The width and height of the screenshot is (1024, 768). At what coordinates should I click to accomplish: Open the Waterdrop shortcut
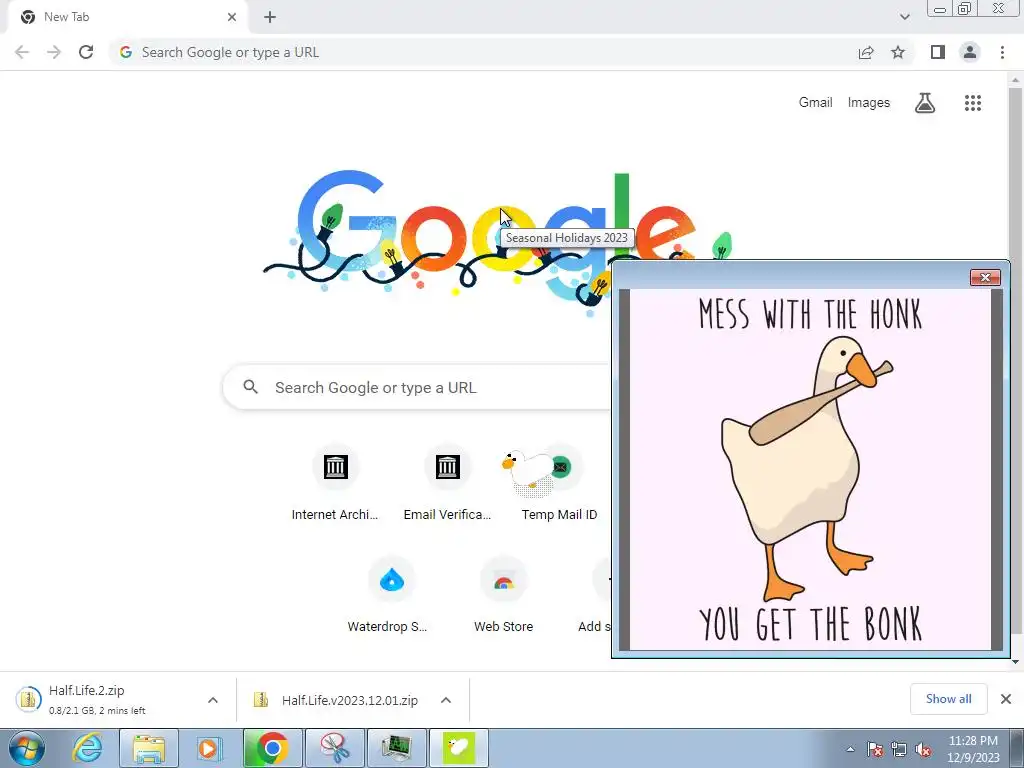391,595
